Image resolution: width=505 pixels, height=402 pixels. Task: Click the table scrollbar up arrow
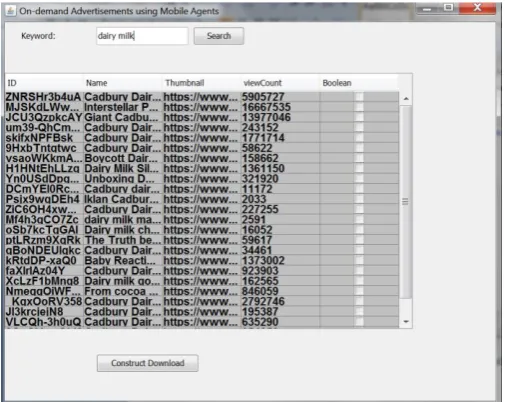[406, 99]
